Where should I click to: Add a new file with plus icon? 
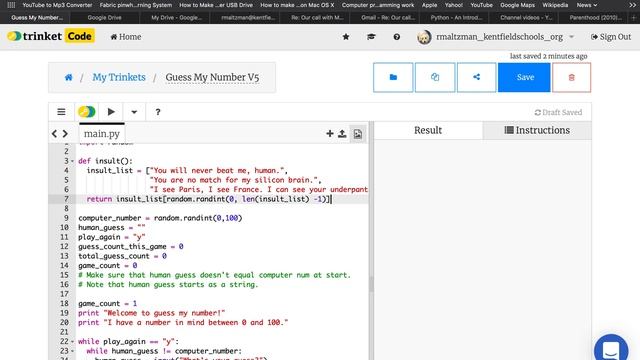[x=330, y=133]
